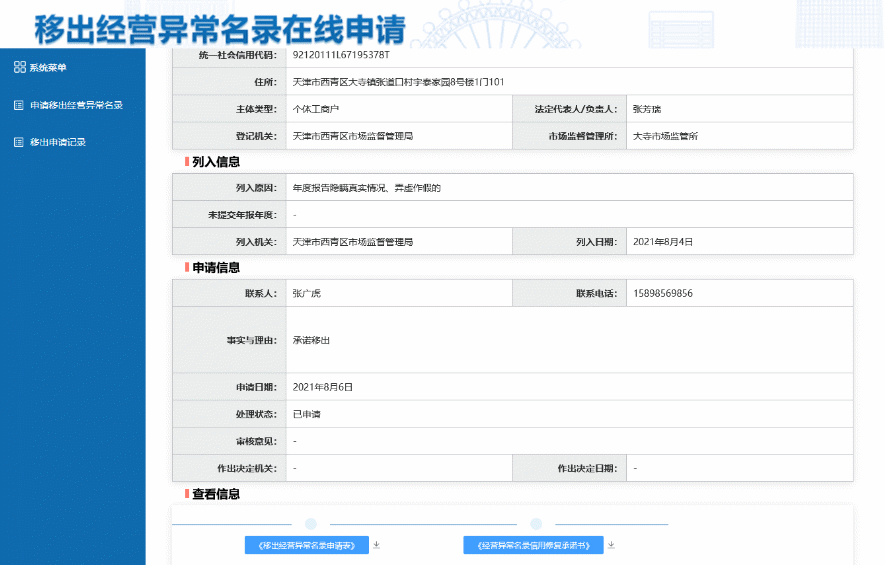Download the 移出经营异常名录申请表 via arrow icon

[x=377, y=545]
